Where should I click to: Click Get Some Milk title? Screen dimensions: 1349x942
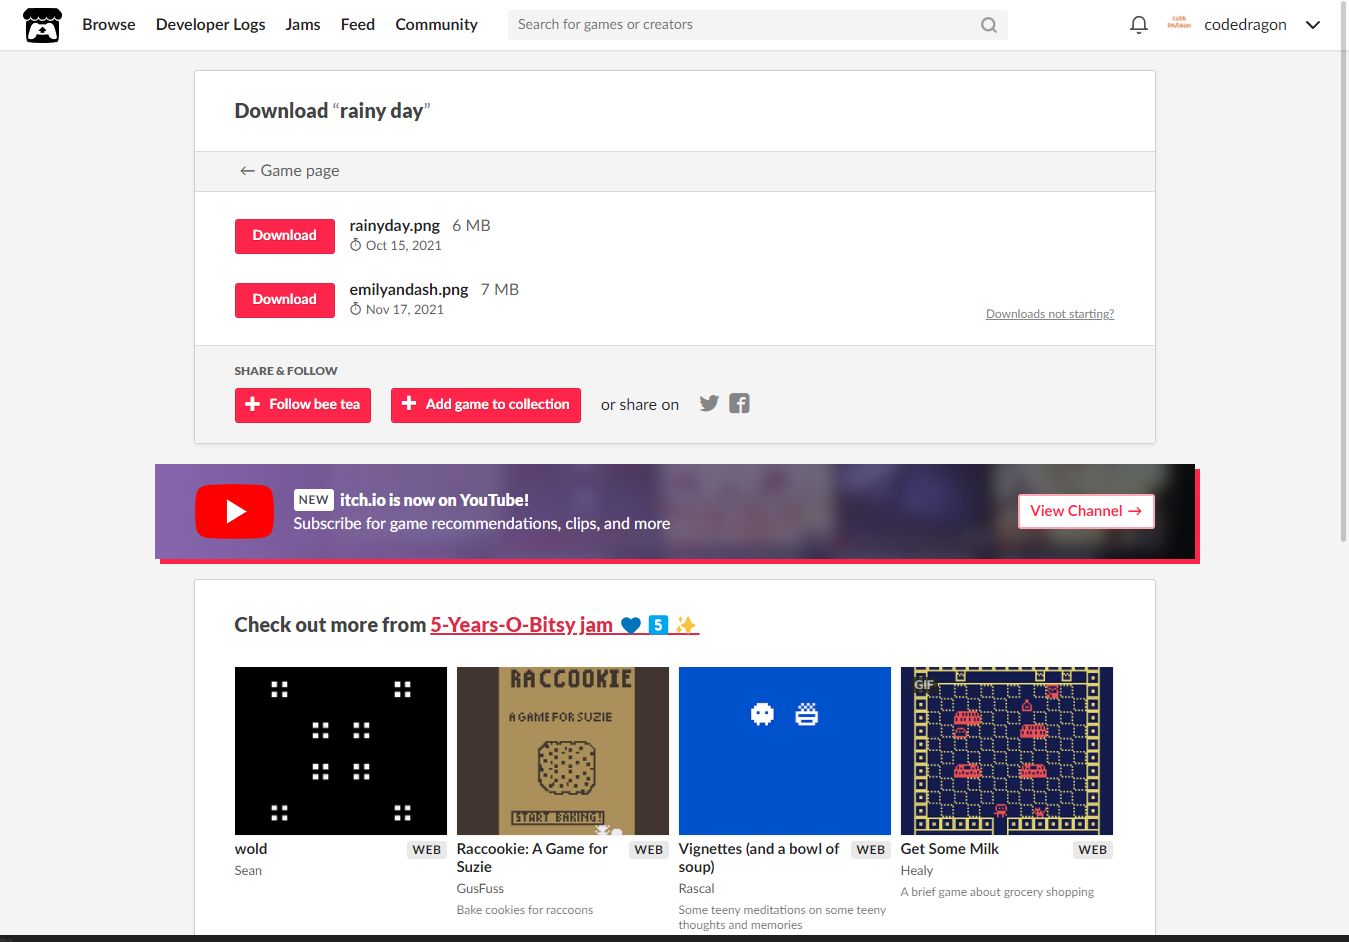950,849
